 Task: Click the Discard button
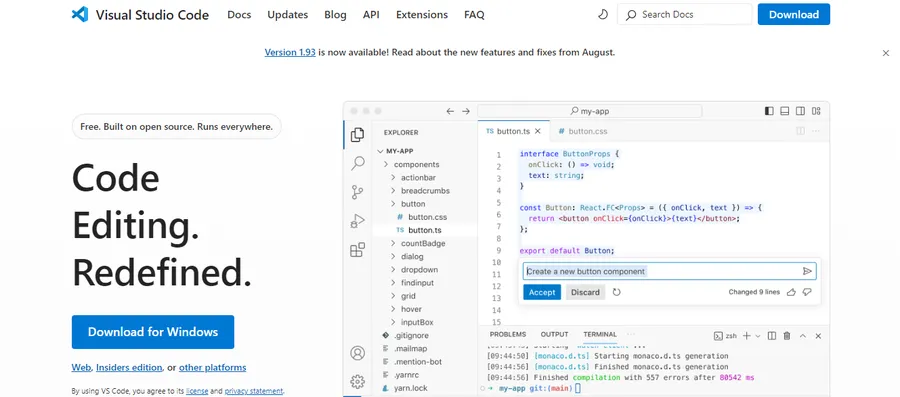(x=585, y=293)
